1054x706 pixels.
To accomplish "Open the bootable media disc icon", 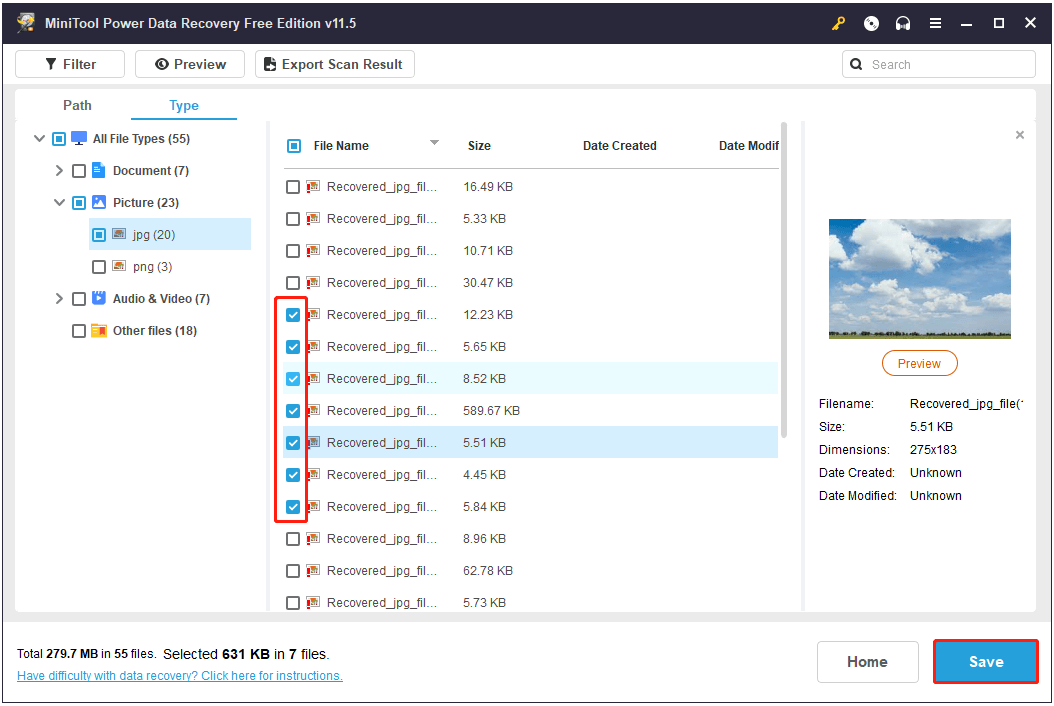I will click(871, 23).
